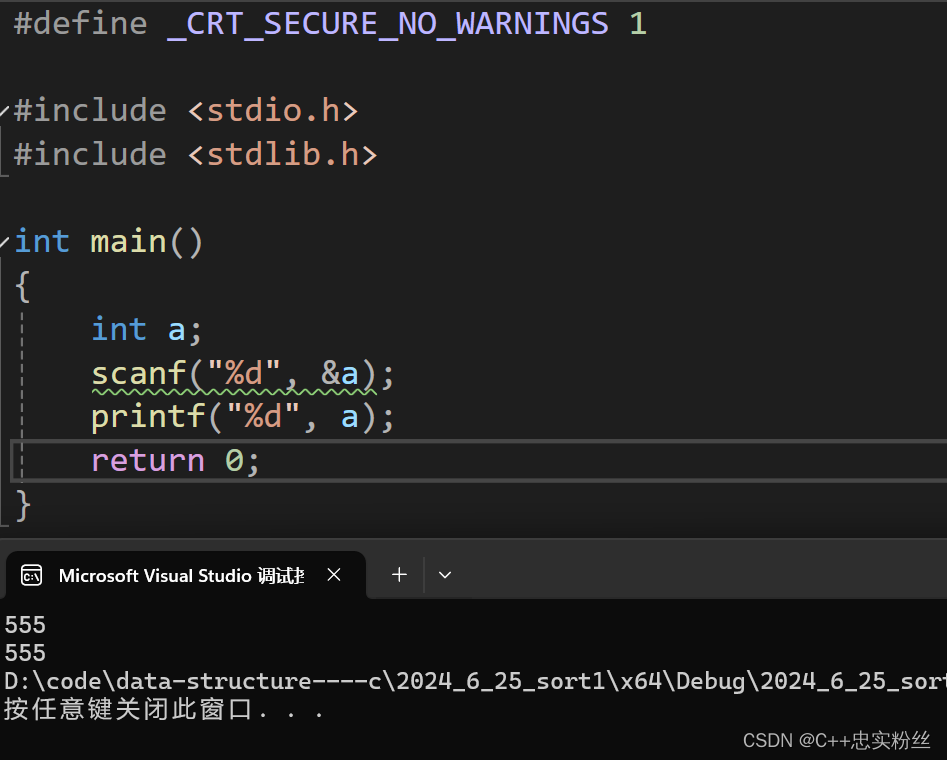This screenshot has width=947, height=760.
Task: Click the console icon on the debug terminal tab
Action: click(30, 575)
